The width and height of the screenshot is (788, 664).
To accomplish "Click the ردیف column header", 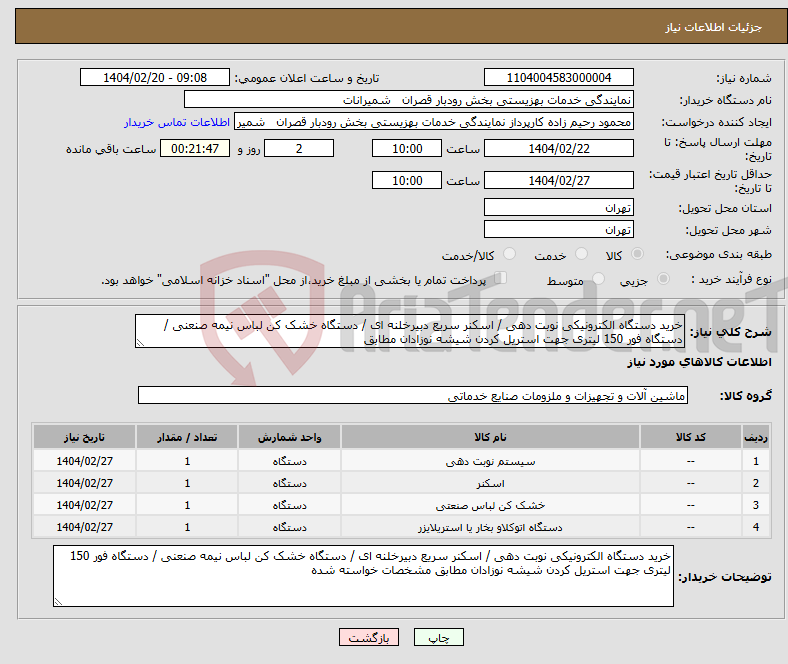I will coord(755,437).
